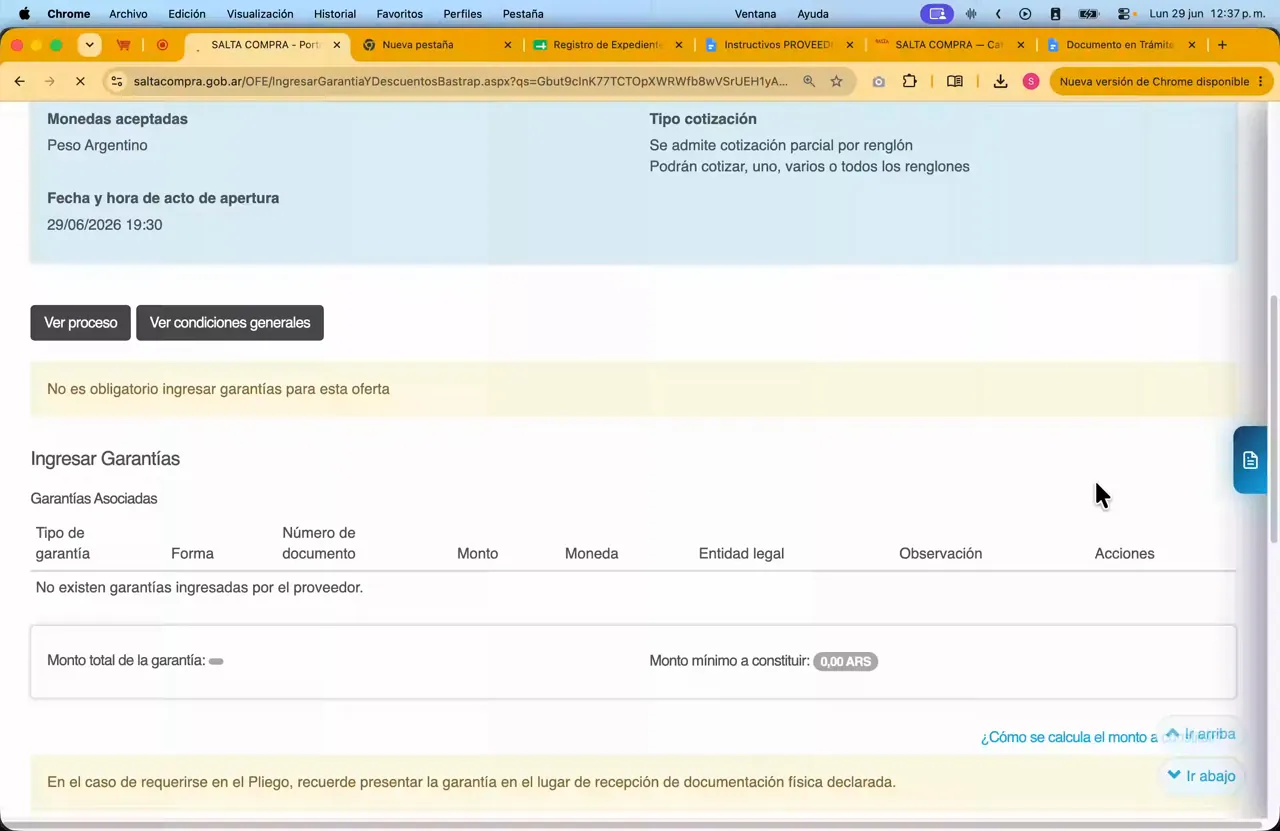Close the Instructivos PROVEEDORES tab
This screenshot has height=831, width=1280.
850,45
